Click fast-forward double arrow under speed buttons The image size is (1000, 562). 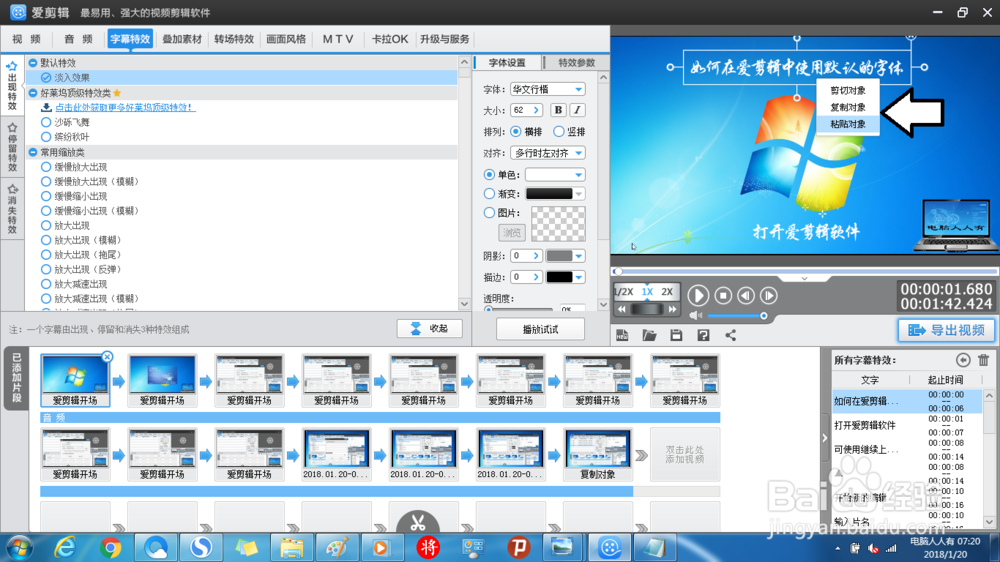click(x=672, y=309)
